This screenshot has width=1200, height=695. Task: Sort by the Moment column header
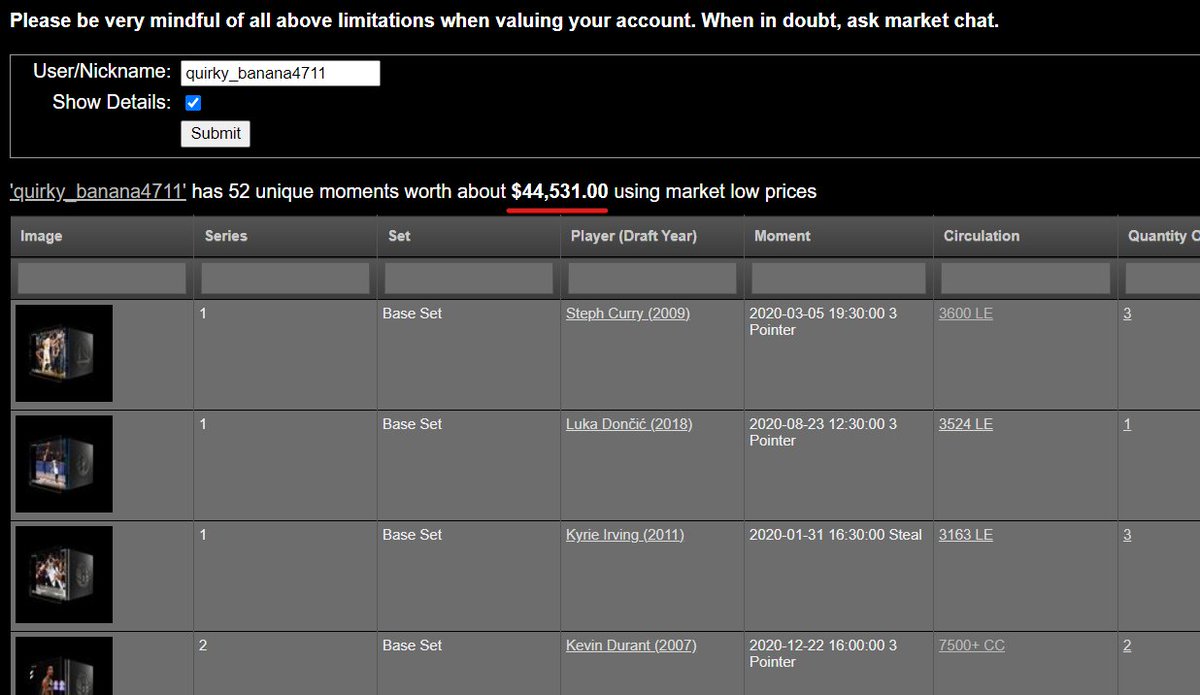[838, 236]
